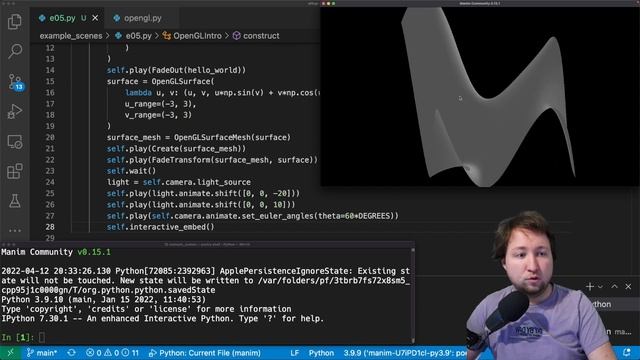Select the 3.9.9 Python interpreter in status bar
640x360 pixels.
click(405, 353)
